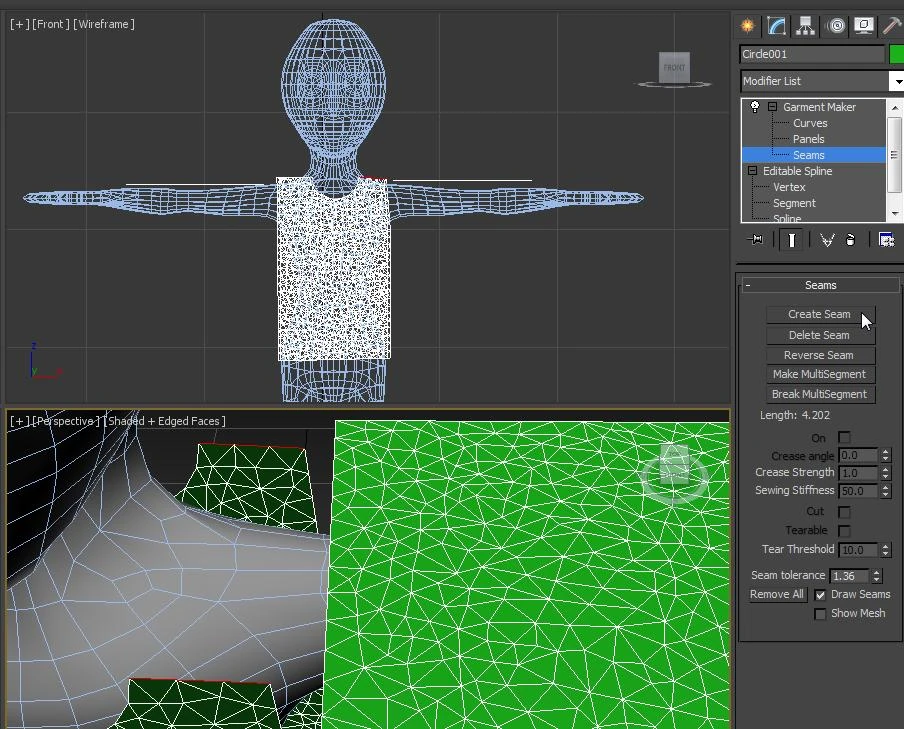Viewport: 904px width, 729px height.
Task: Open the Wireframe viewport shading menu
Action: point(105,24)
